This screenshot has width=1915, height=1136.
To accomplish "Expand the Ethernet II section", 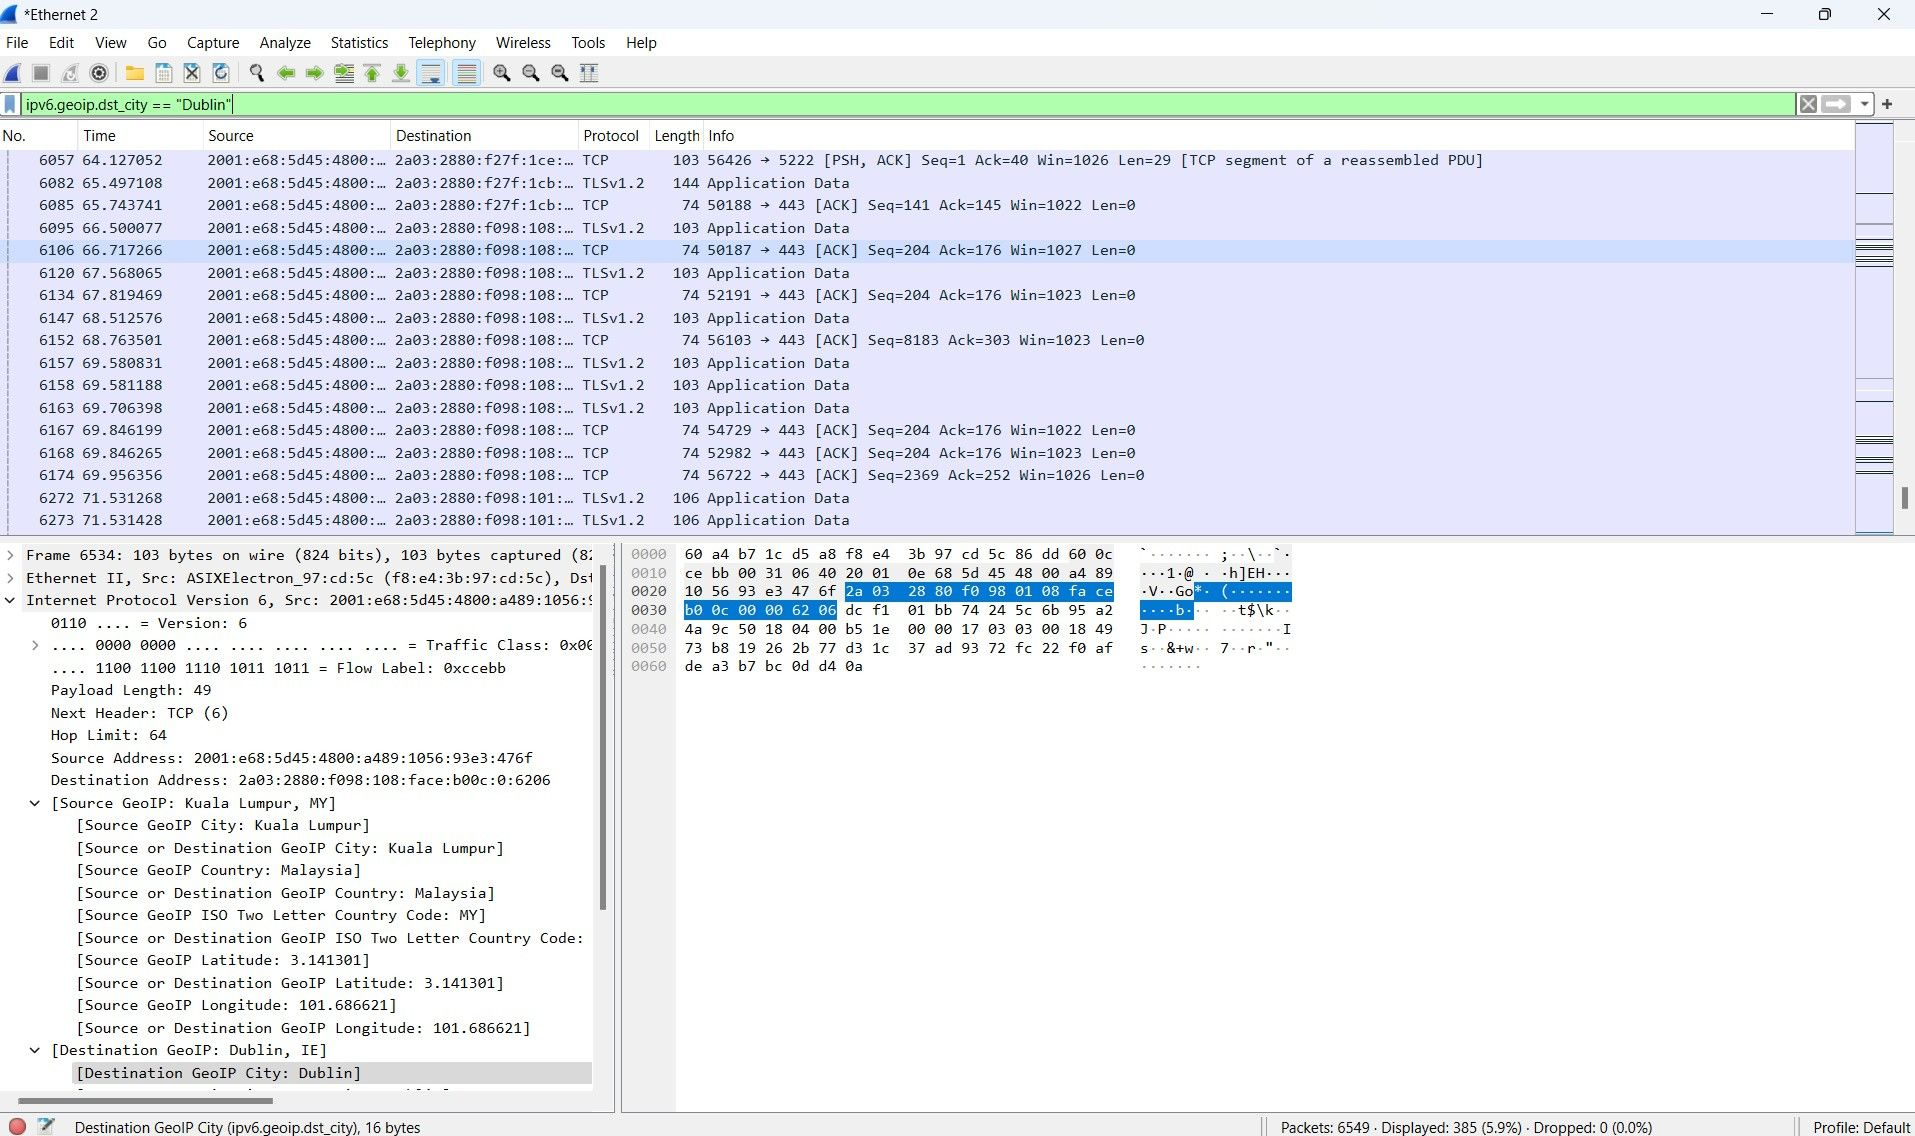I will (10, 578).
